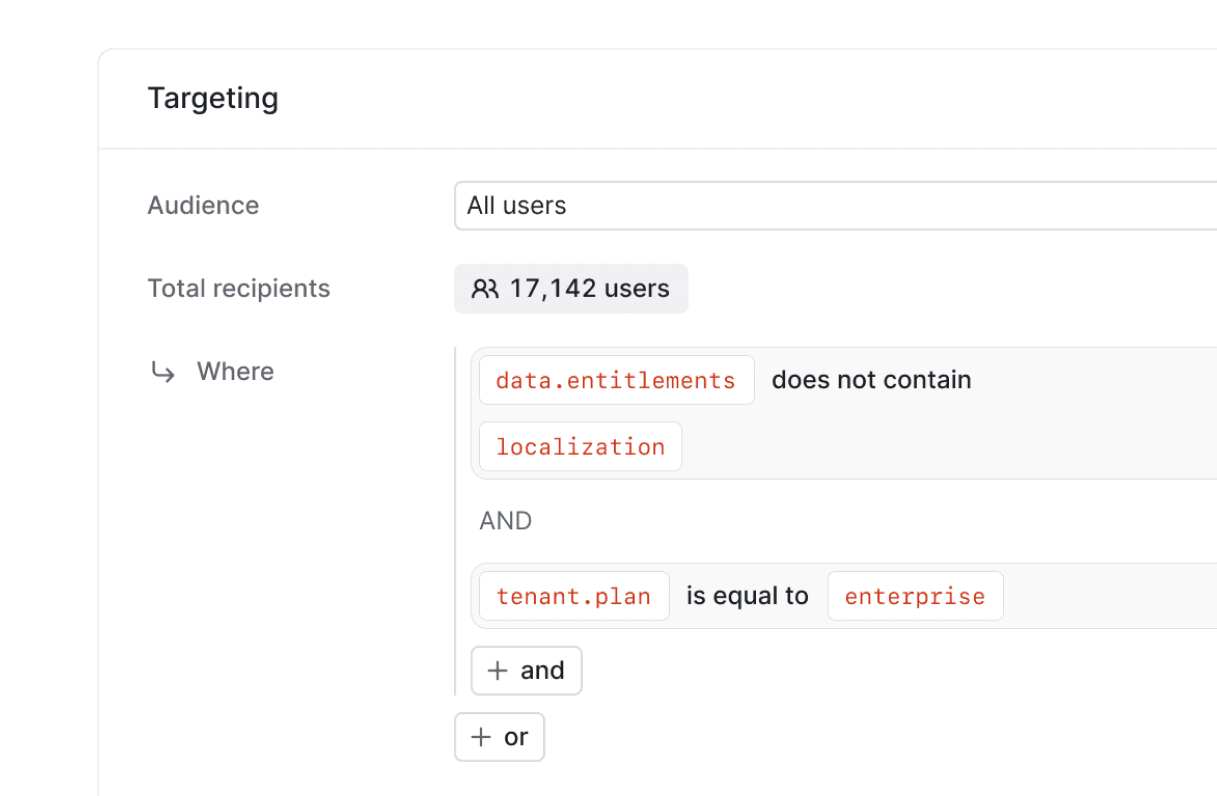
Task: Click the Audience row label
Action: click(x=203, y=205)
